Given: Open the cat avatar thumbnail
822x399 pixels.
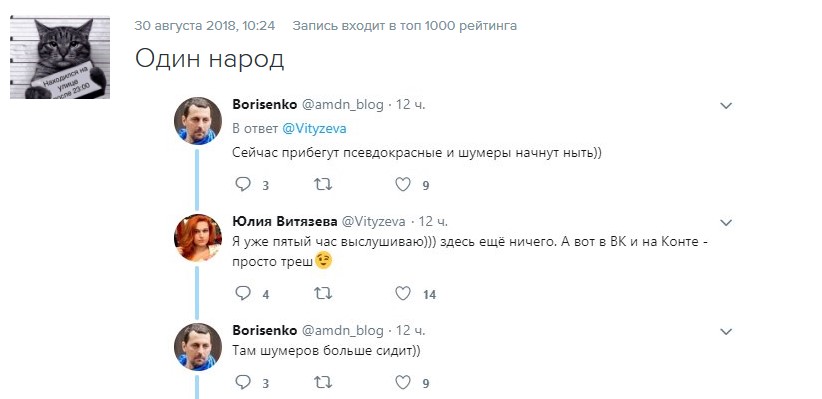Looking at the screenshot, I should 60,57.
